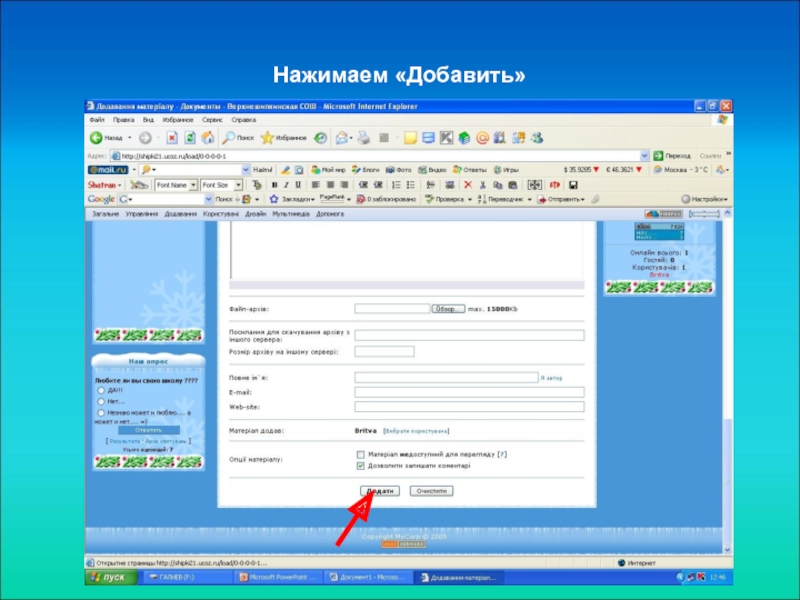Uncheck 'Дозволити залишати коментарі' checkbox
800x600 pixels.
[361, 466]
